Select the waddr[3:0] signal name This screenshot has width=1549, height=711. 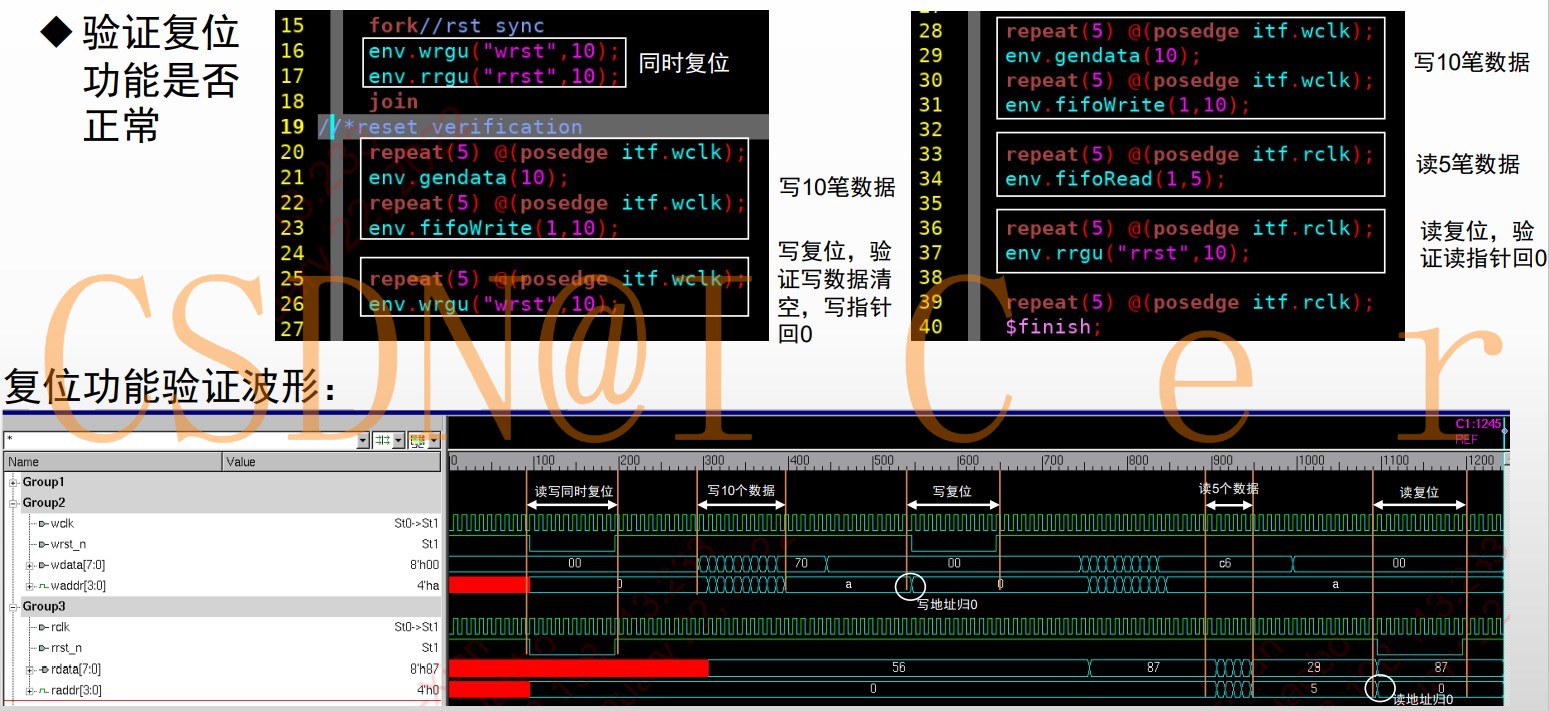(77, 586)
